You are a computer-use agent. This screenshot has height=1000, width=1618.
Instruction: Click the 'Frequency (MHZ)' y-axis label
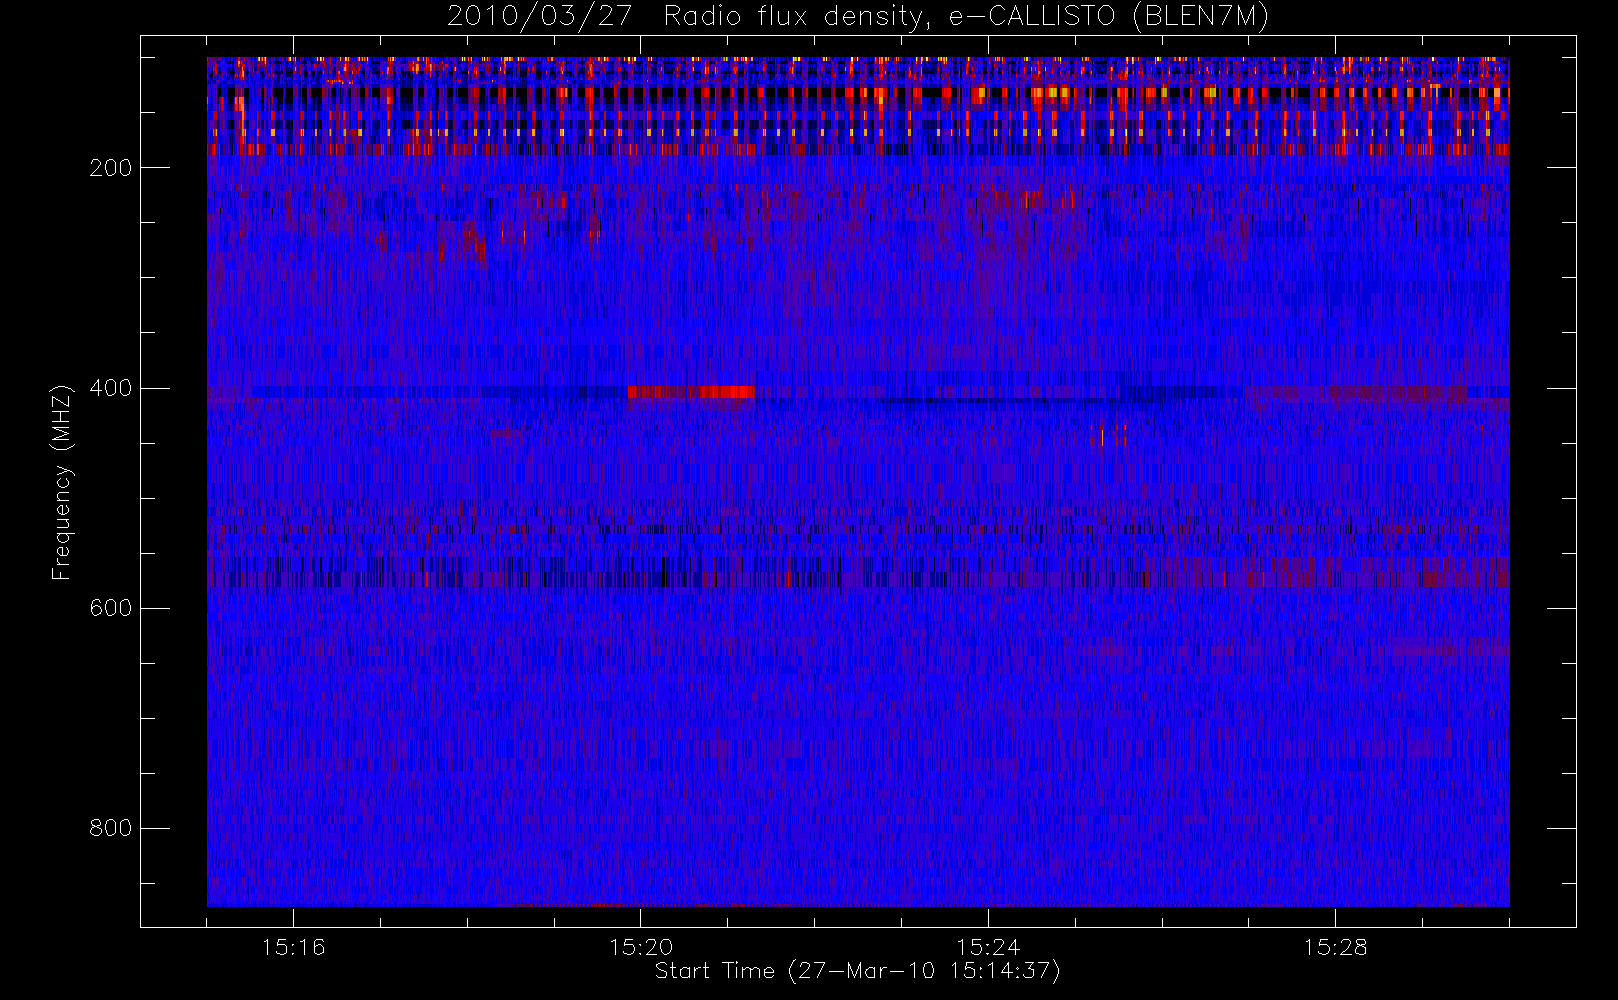(62, 481)
